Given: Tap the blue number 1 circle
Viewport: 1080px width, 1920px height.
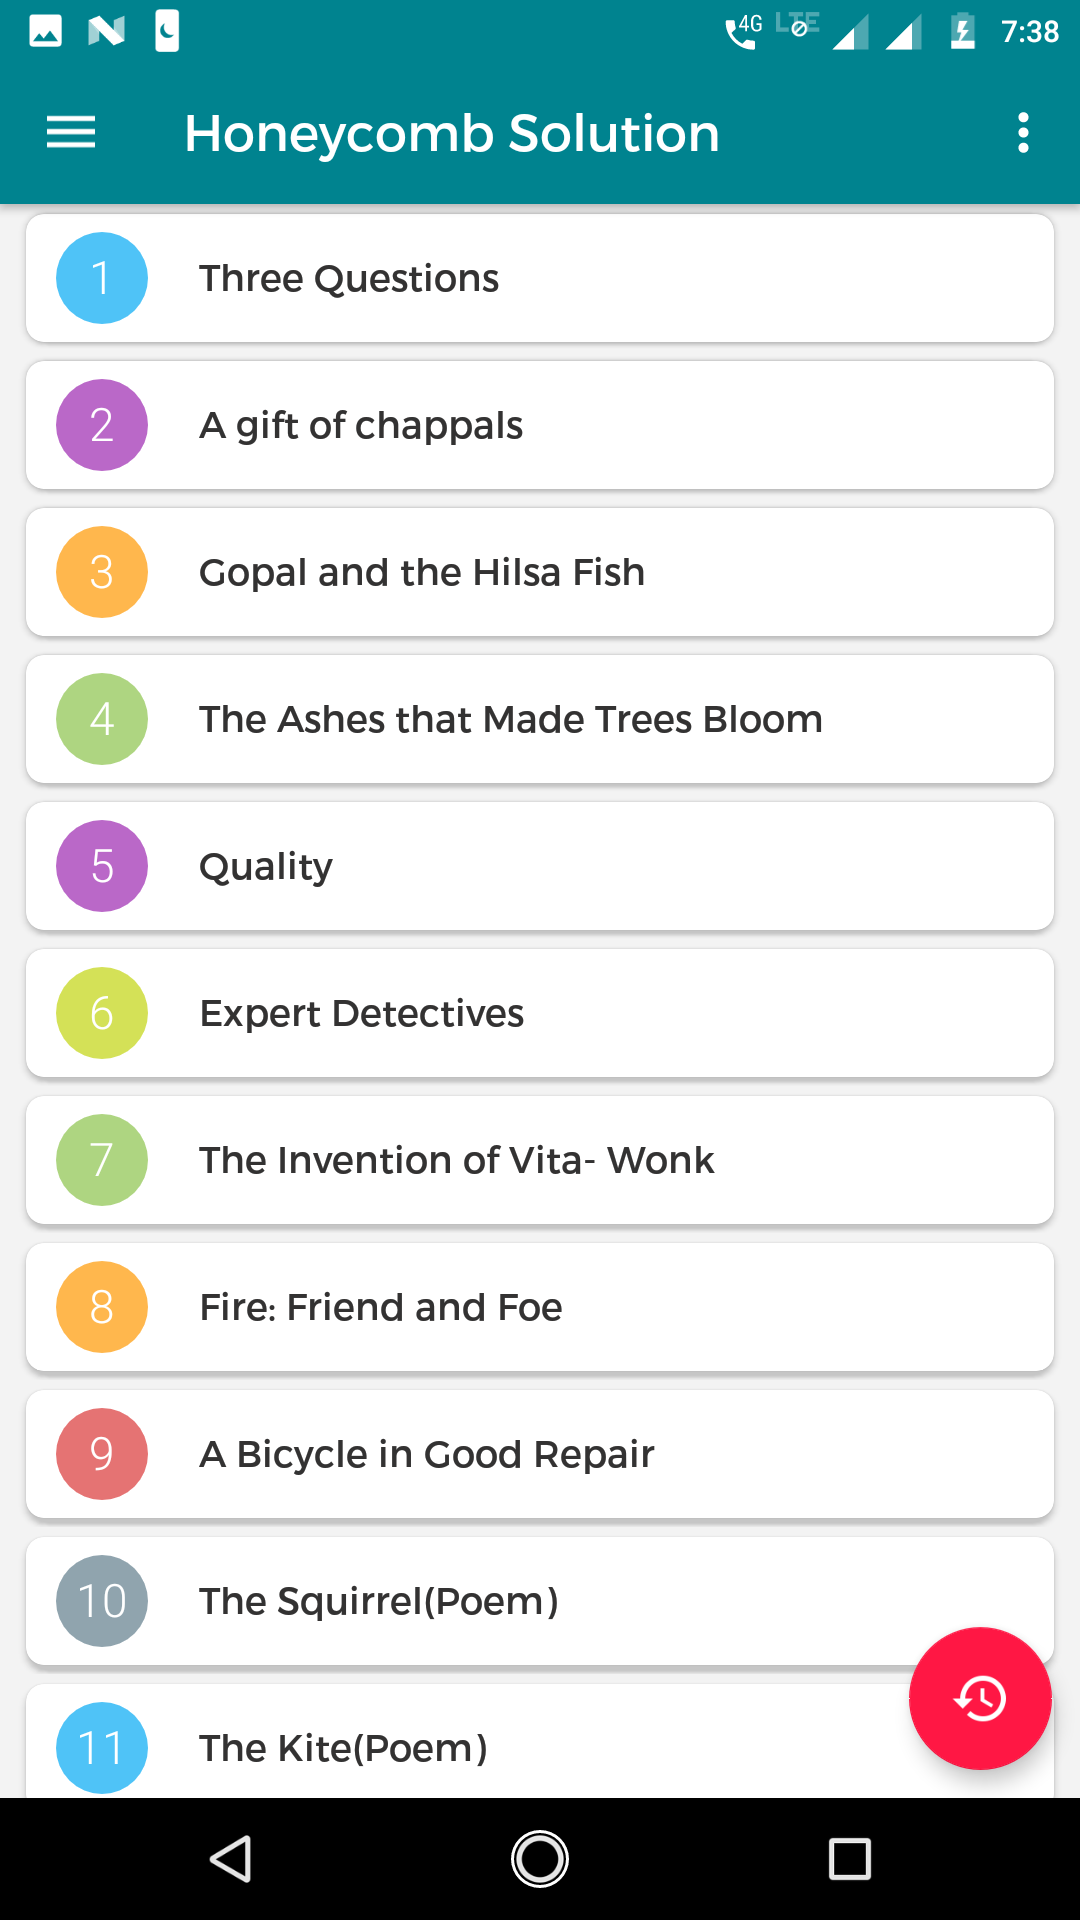Looking at the screenshot, I should (x=102, y=278).
